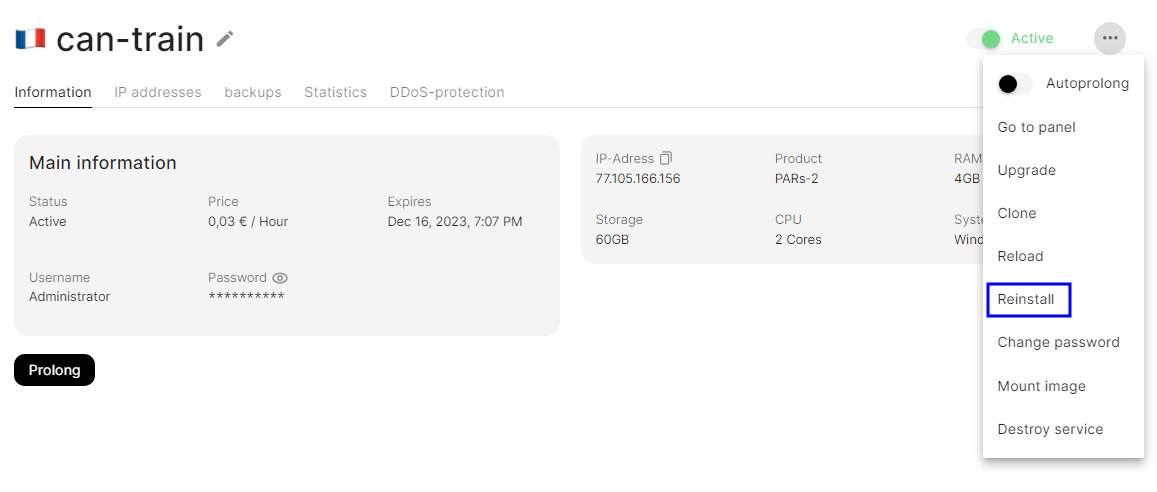This screenshot has height=492, width=1157.
Task: Open the backups tab
Action: tap(253, 92)
